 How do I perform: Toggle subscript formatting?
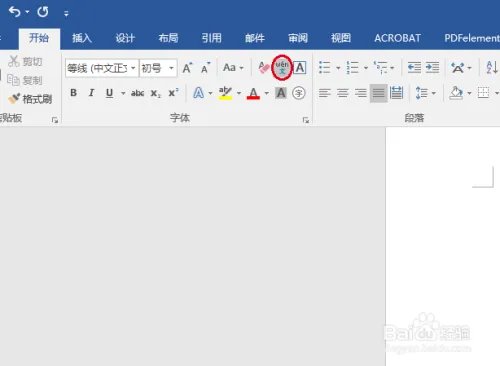pos(155,93)
